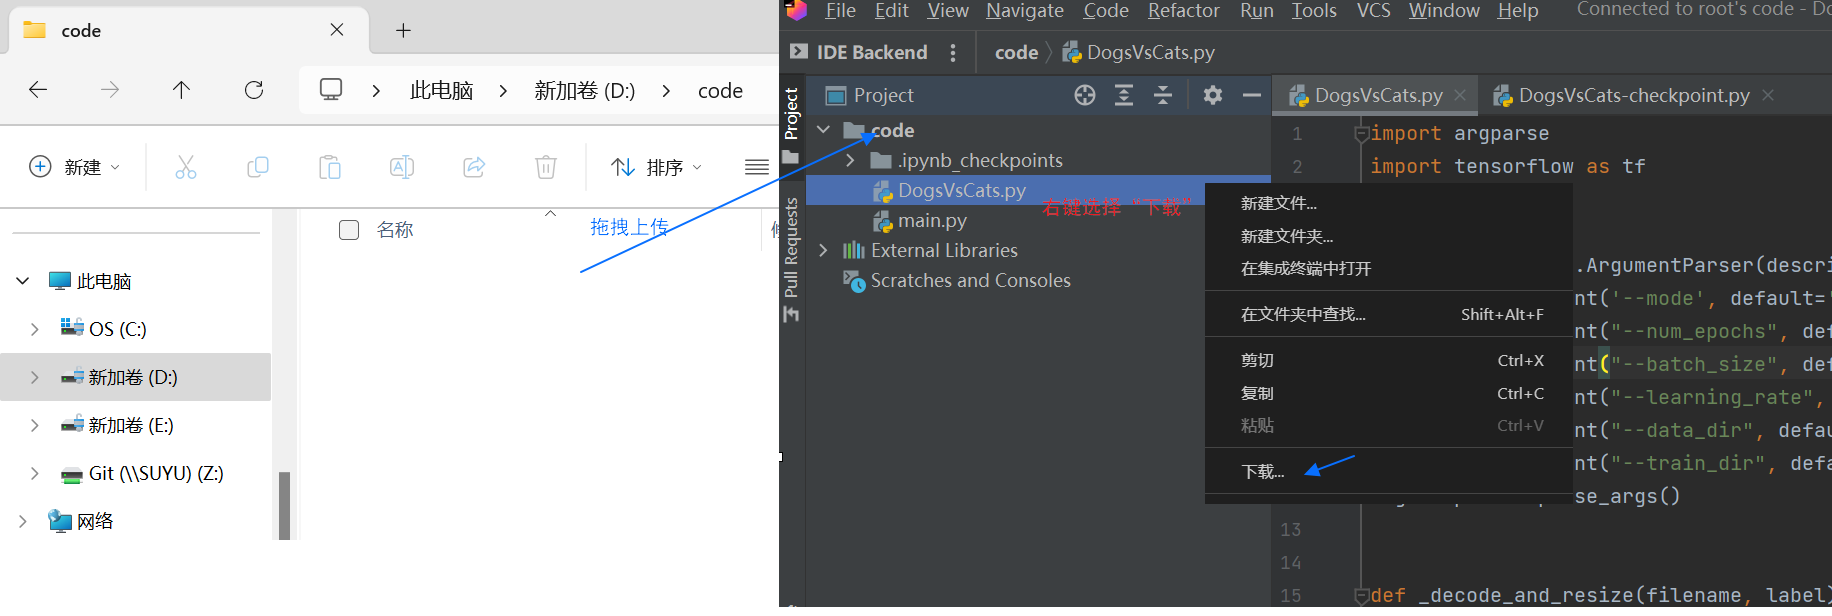Click the Share icon in Explorer toolbar
Image resolution: width=1832 pixels, height=616 pixels.
point(474,167)
